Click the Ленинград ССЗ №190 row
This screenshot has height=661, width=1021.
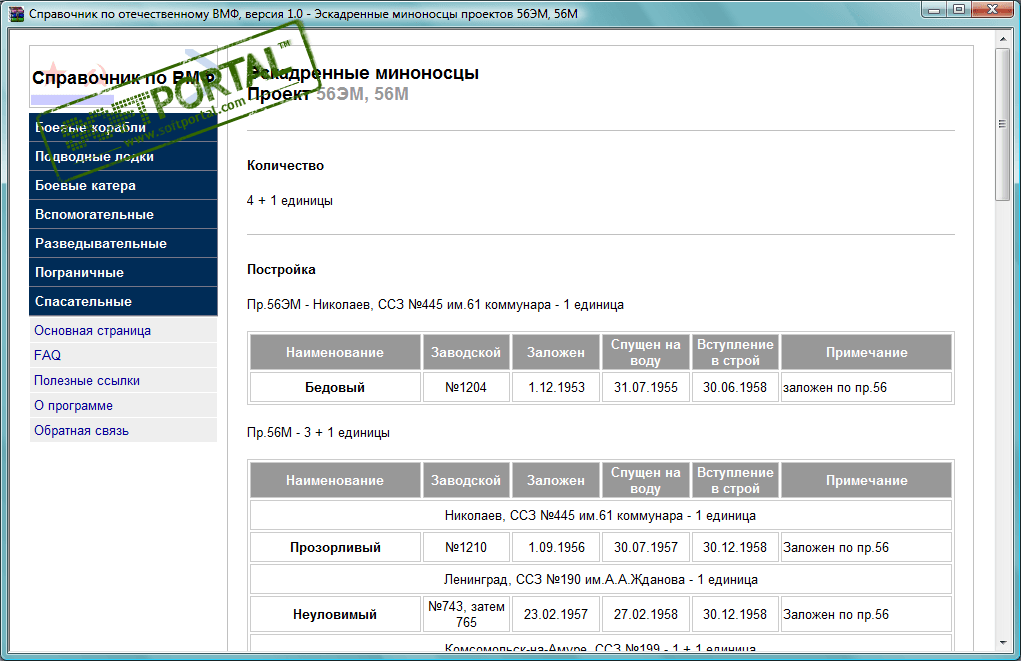(x=601, y=580)
